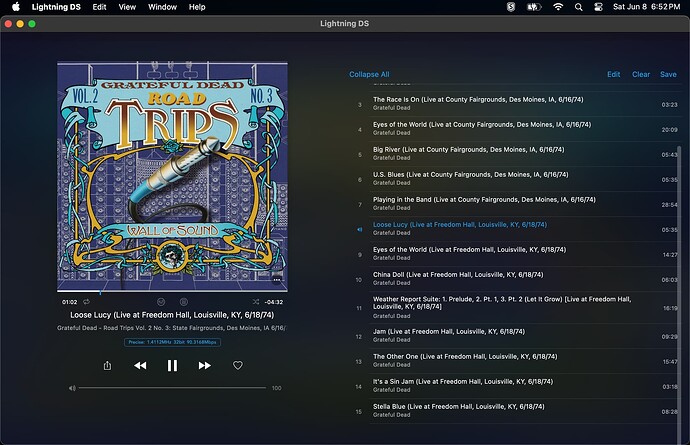Viewport: 690px width, 445px height.
Task: Click Edit in the queue header
Action: (613, 74)
